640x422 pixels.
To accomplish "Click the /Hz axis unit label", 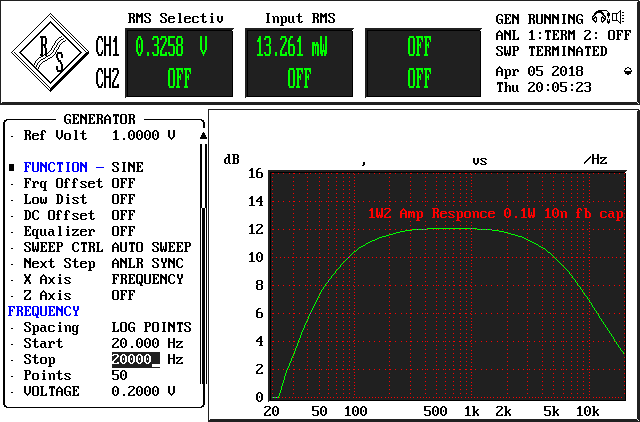I will pyautogui.click(x=595, y=160).
